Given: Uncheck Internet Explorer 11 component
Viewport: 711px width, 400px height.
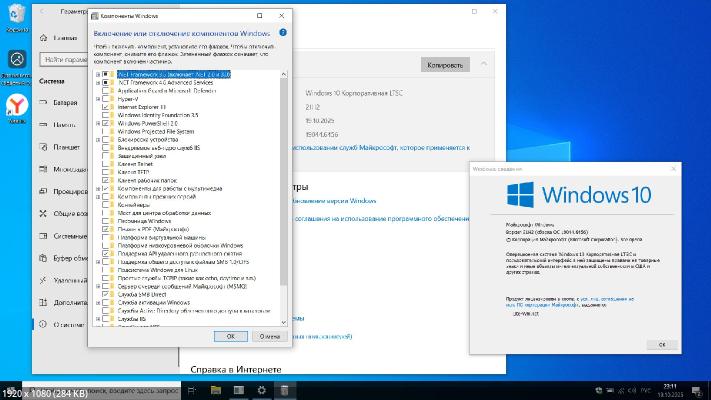Looking at the screenshot, I should [106, 106].
